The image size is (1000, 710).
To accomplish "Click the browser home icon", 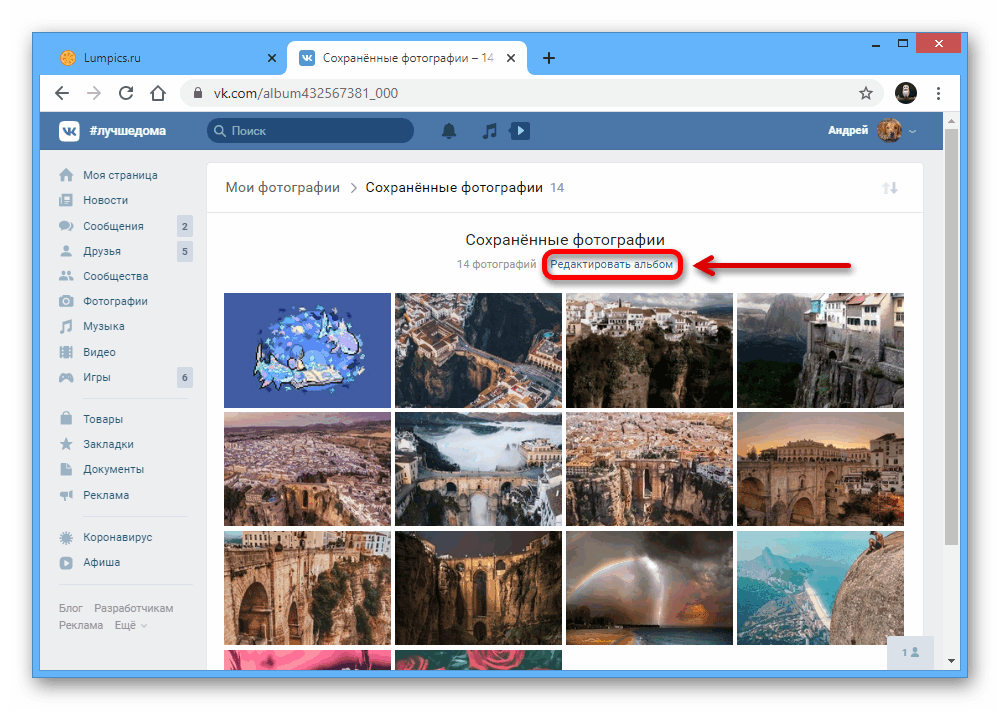I will (157, 93).
